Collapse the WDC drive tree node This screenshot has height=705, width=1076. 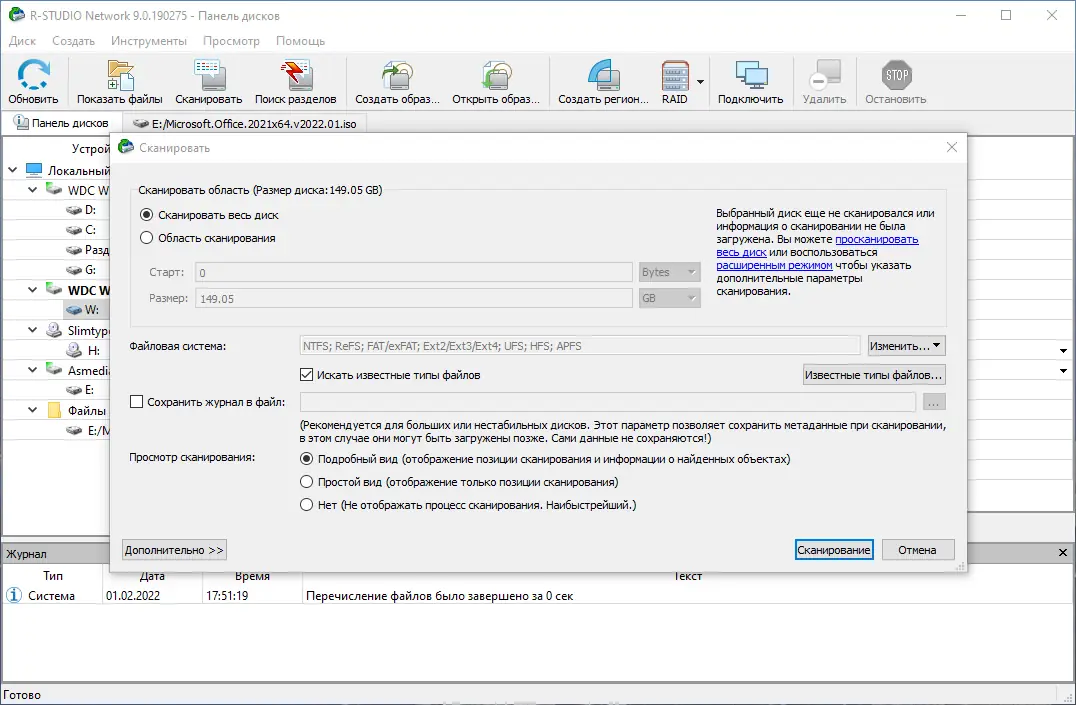(31, 190)
